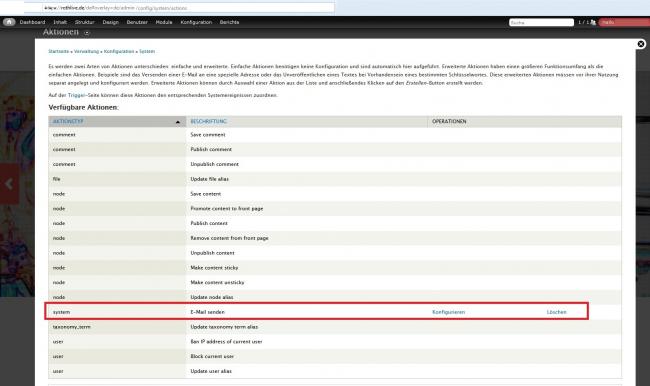The height and width of the screenshot is (386, 650).
Task: Open the Konfiguration menu
Action: click(196, 22)
